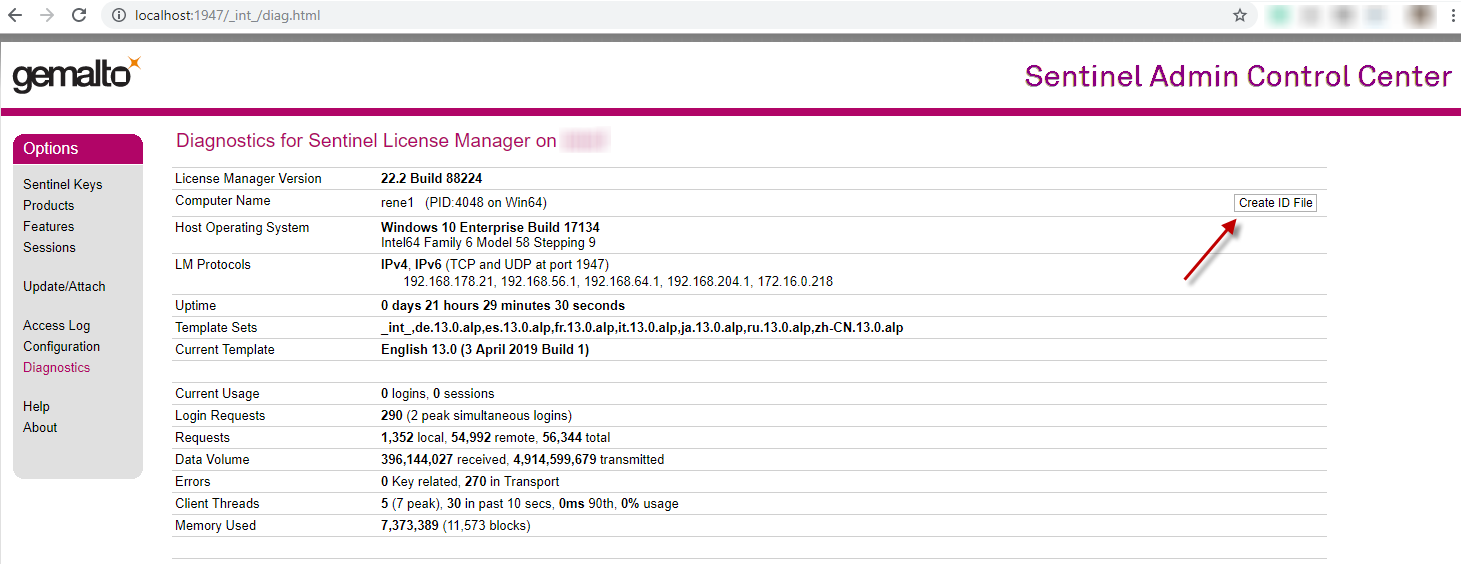Click the browser back arrow

(x=15, y=16)
